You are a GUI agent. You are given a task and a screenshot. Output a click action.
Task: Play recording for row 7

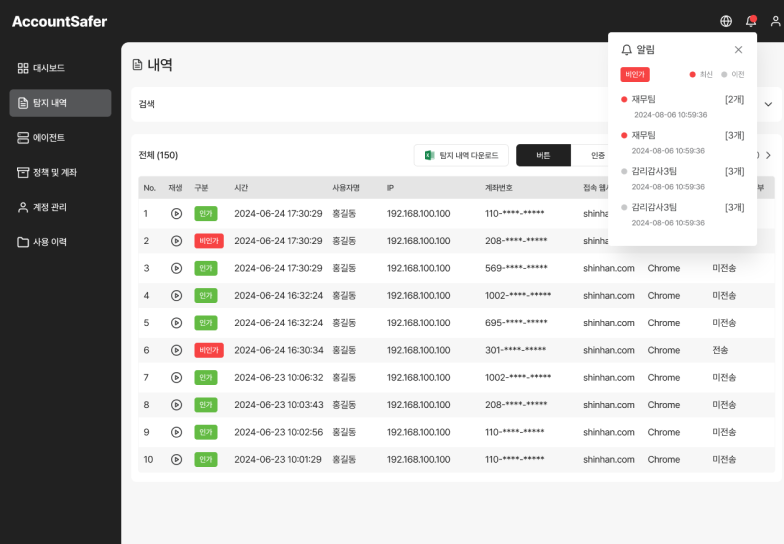pyautogui.click(x=176, y=378)
